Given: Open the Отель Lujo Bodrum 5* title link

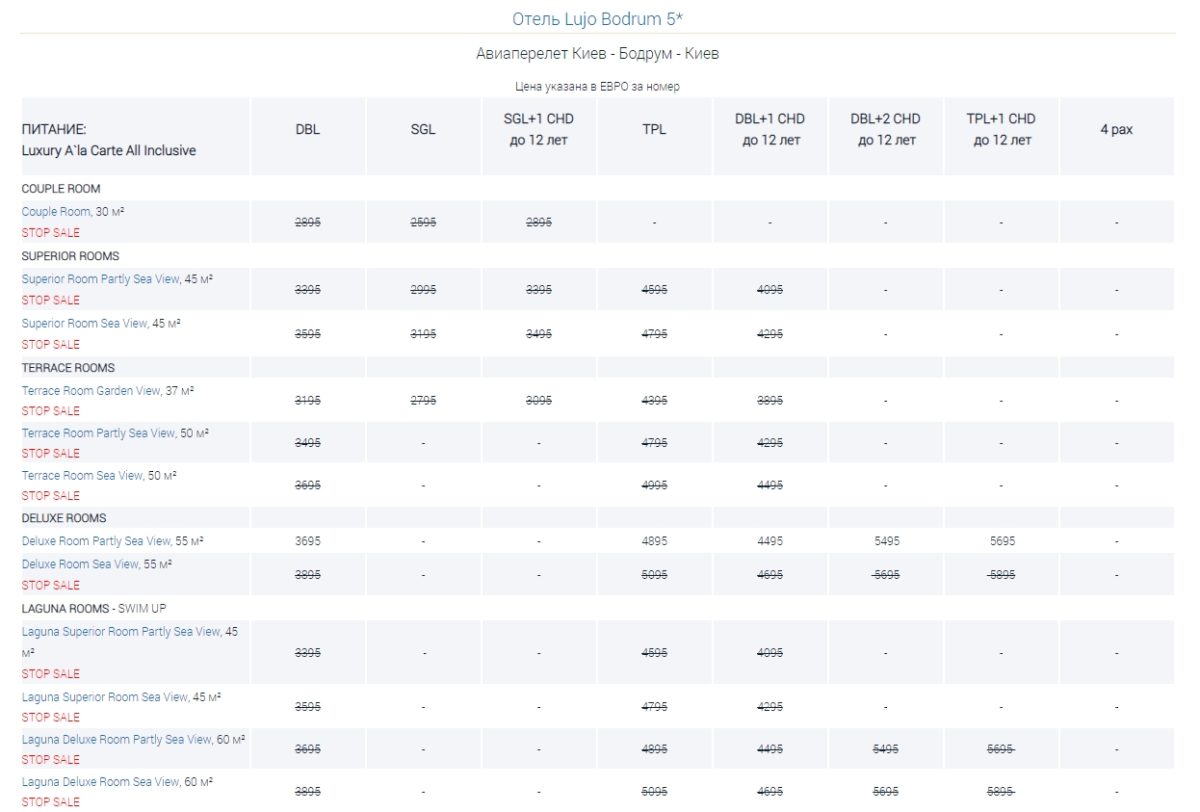Looking at the screenshot, I should pyautogui.click(x=597, y=19).
